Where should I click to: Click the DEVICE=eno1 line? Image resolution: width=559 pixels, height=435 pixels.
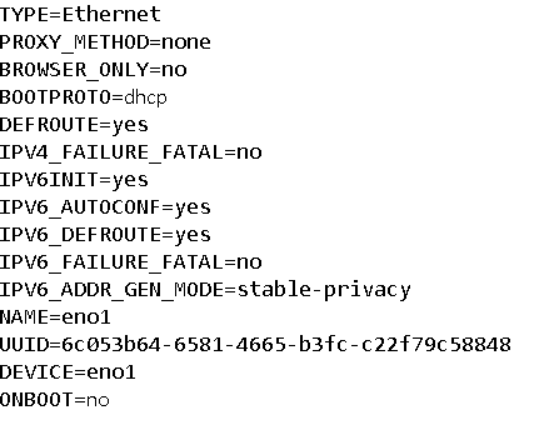[68, 372]
